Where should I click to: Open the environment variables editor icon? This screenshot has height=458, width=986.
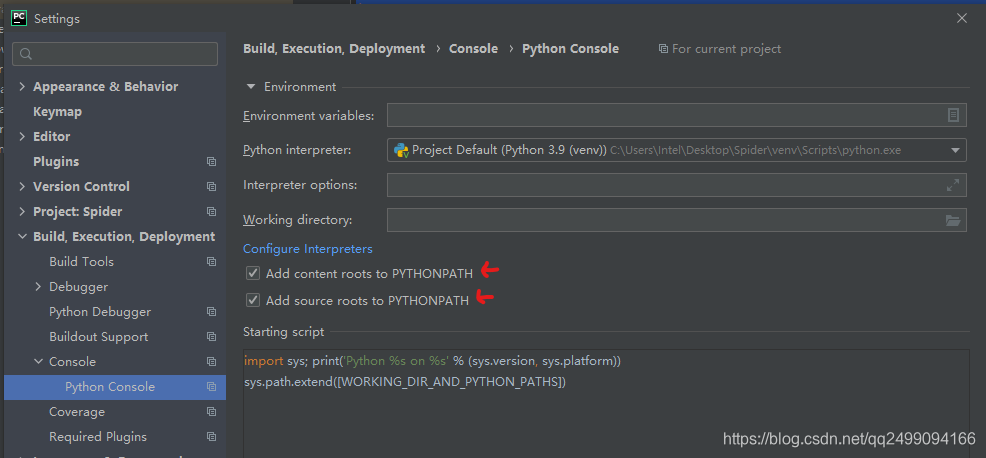(x=953, y=115)
